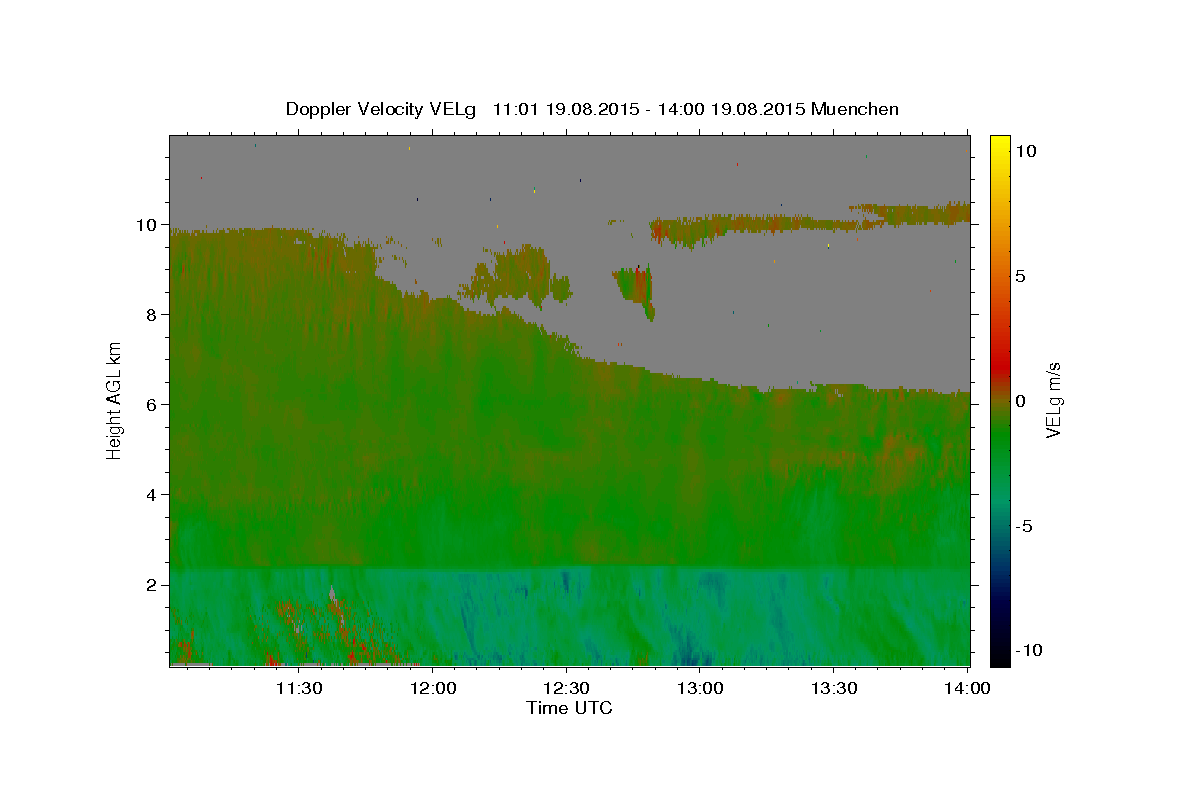
Task: Click the '11:30' time axis label
Action: click(x=298, y=688)
